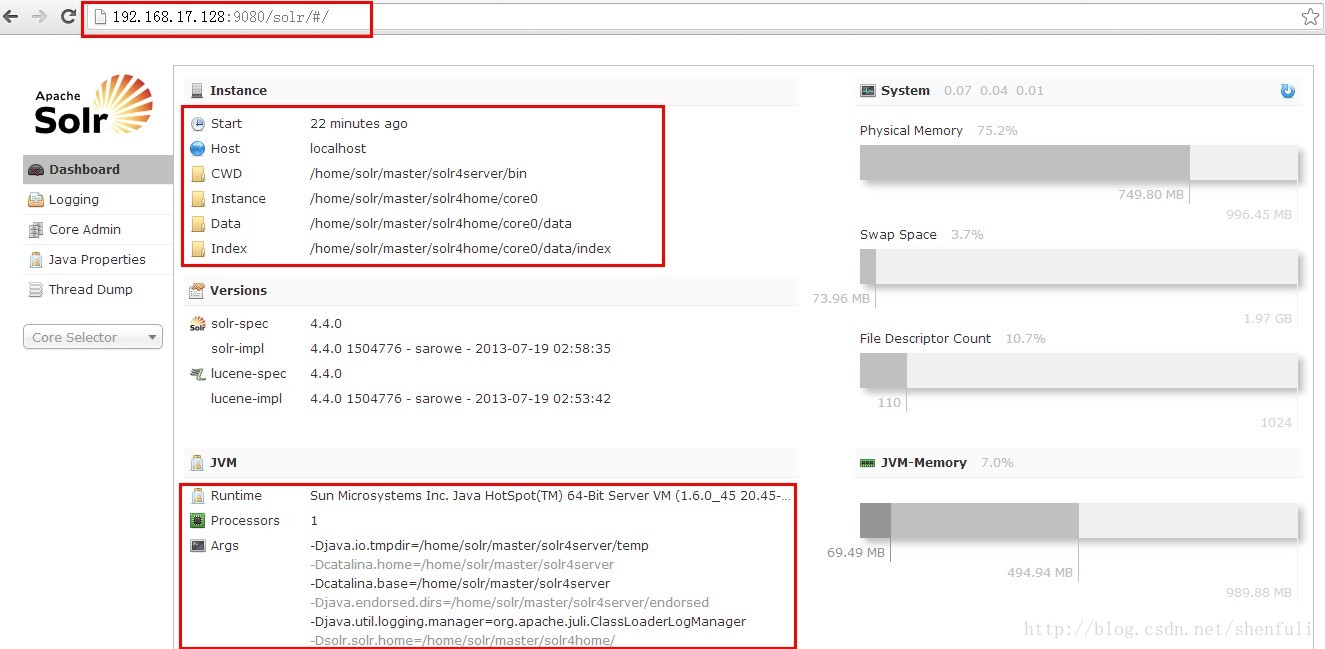Viewport: 1325px width, 649px height.
Task: Reload the page with refresh icon
Action: point(68,16)
